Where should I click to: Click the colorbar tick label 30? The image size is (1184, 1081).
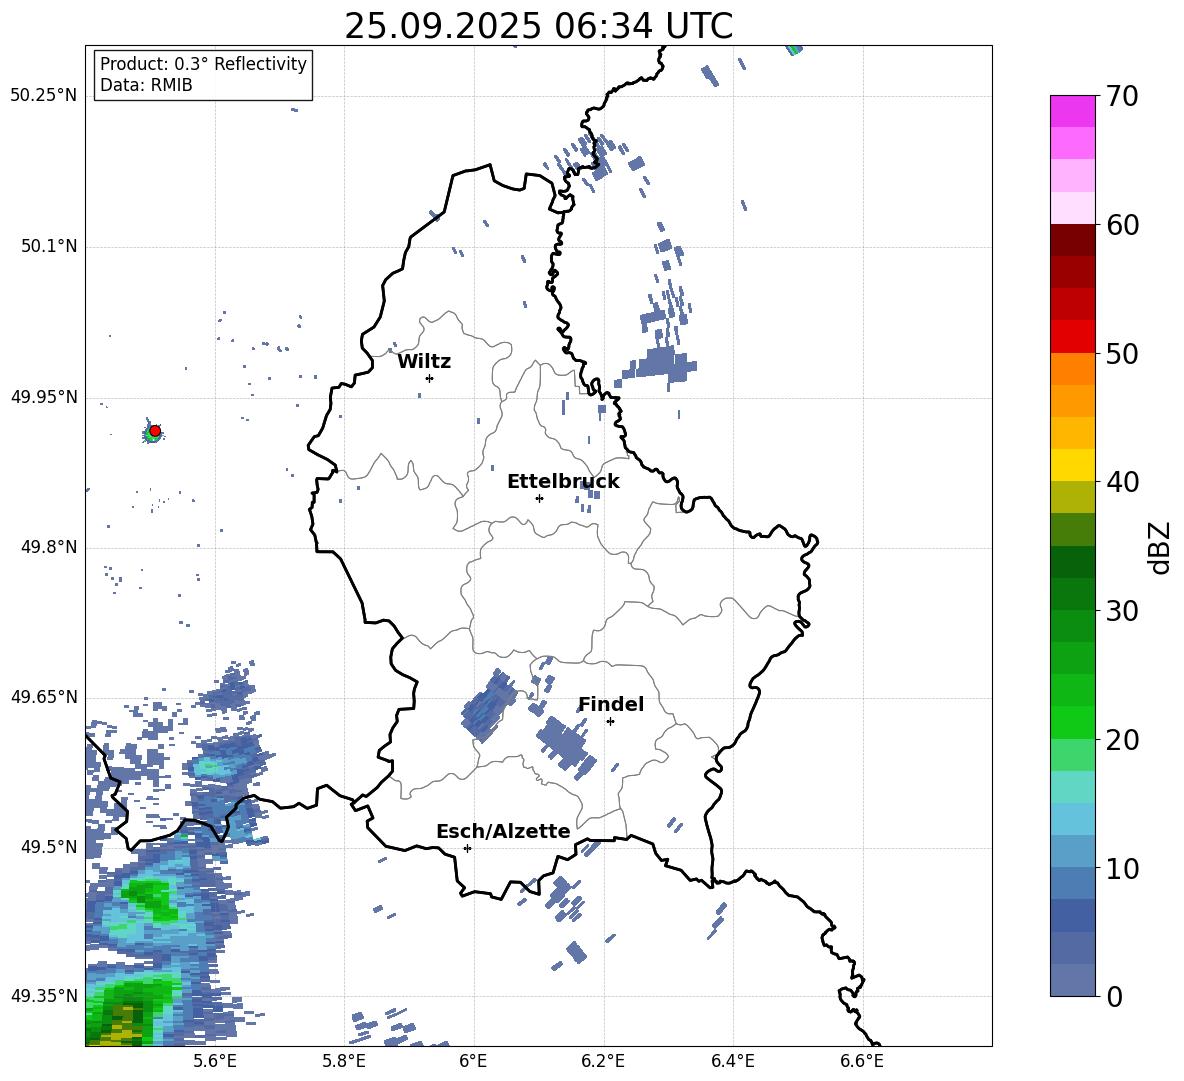1122,611
